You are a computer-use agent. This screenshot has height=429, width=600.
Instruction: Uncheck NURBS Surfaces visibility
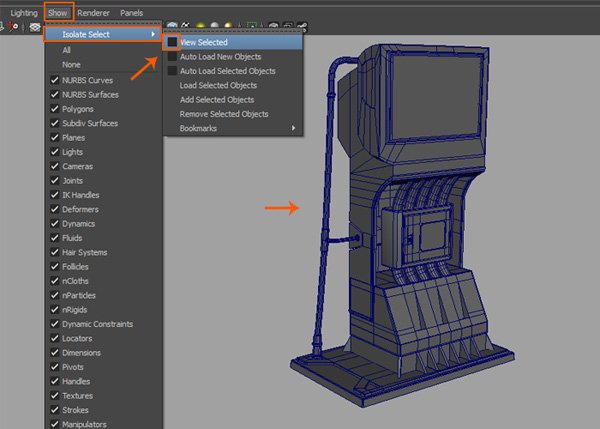click(54, 95)
